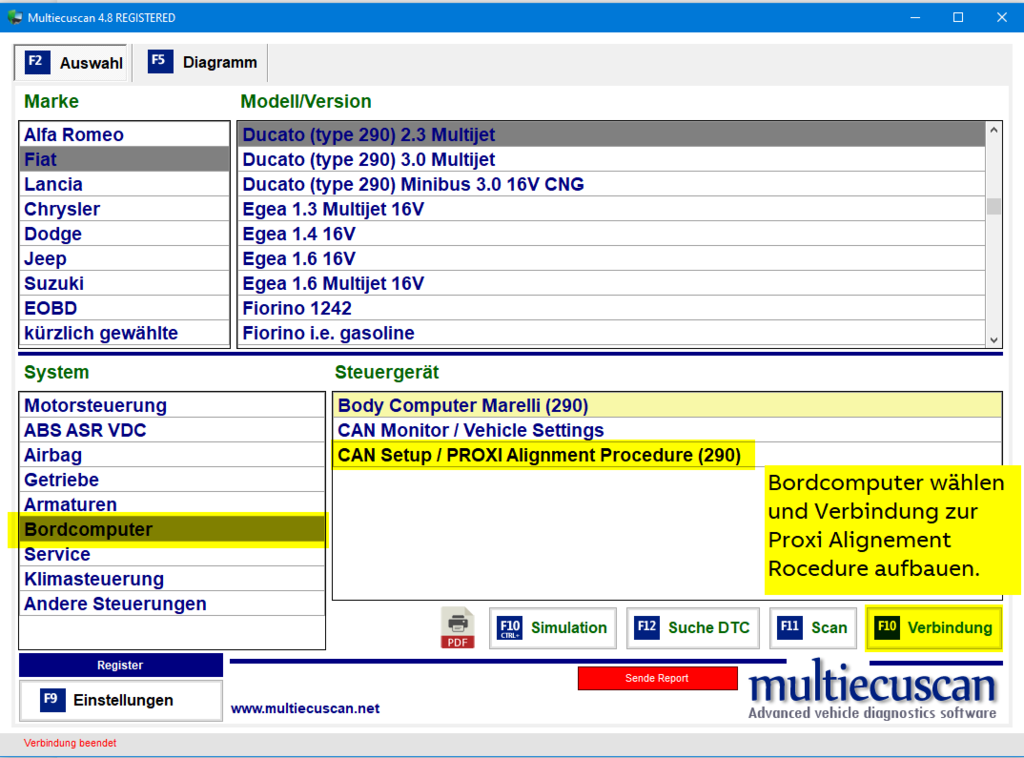Click the PDF printer icon
Screen dimensions: 1024x758
[457, 627]
